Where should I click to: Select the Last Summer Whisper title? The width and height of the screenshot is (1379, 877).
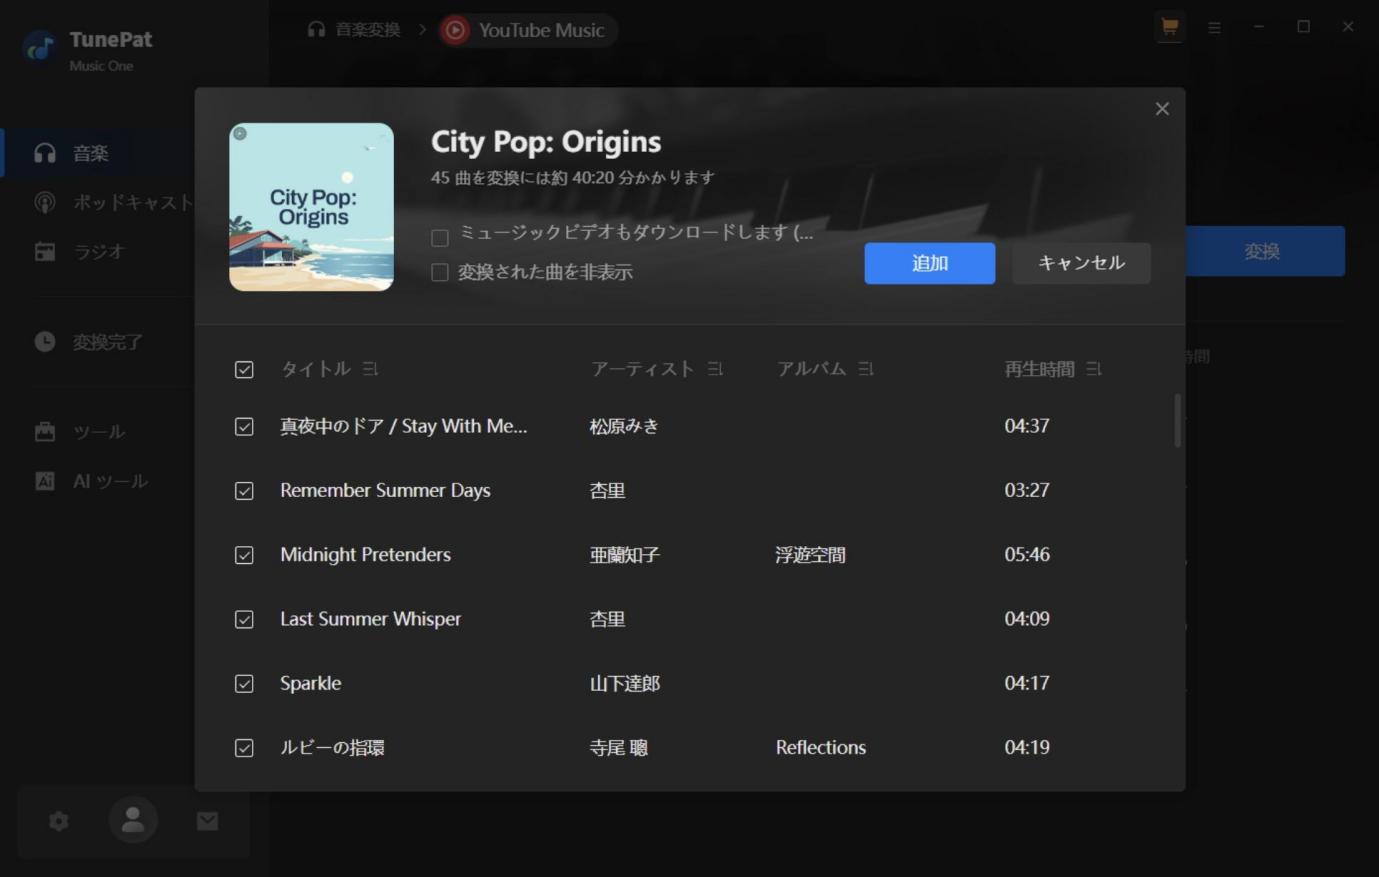point(370,619)
